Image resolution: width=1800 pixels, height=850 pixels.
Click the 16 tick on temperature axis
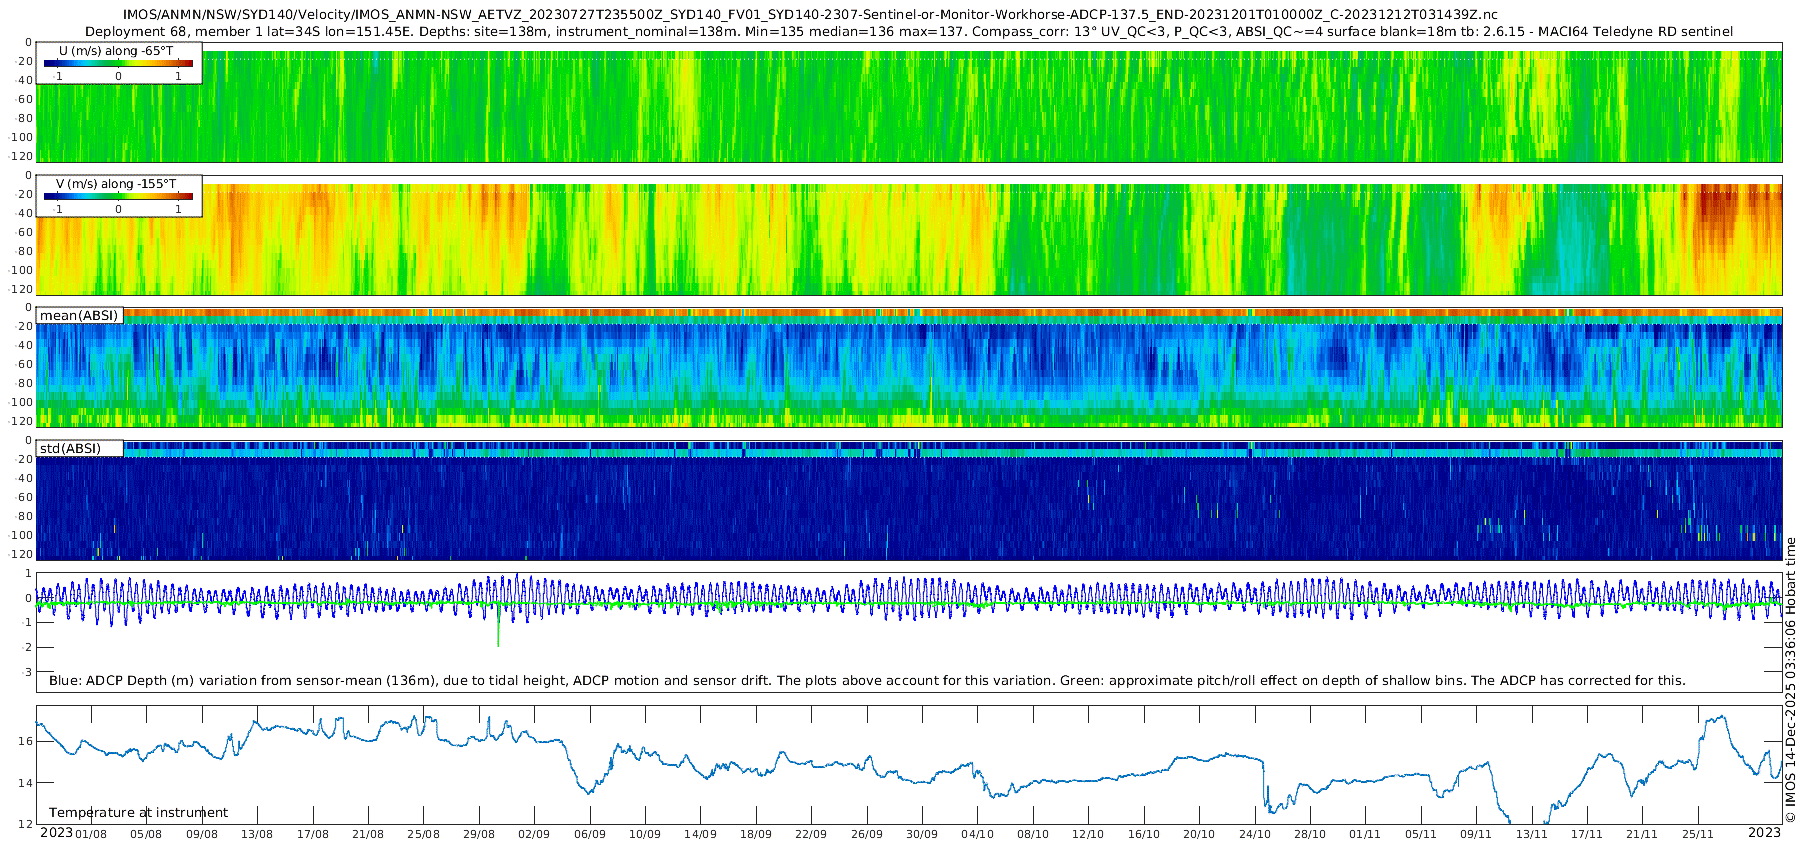click(x=26, y=741)
